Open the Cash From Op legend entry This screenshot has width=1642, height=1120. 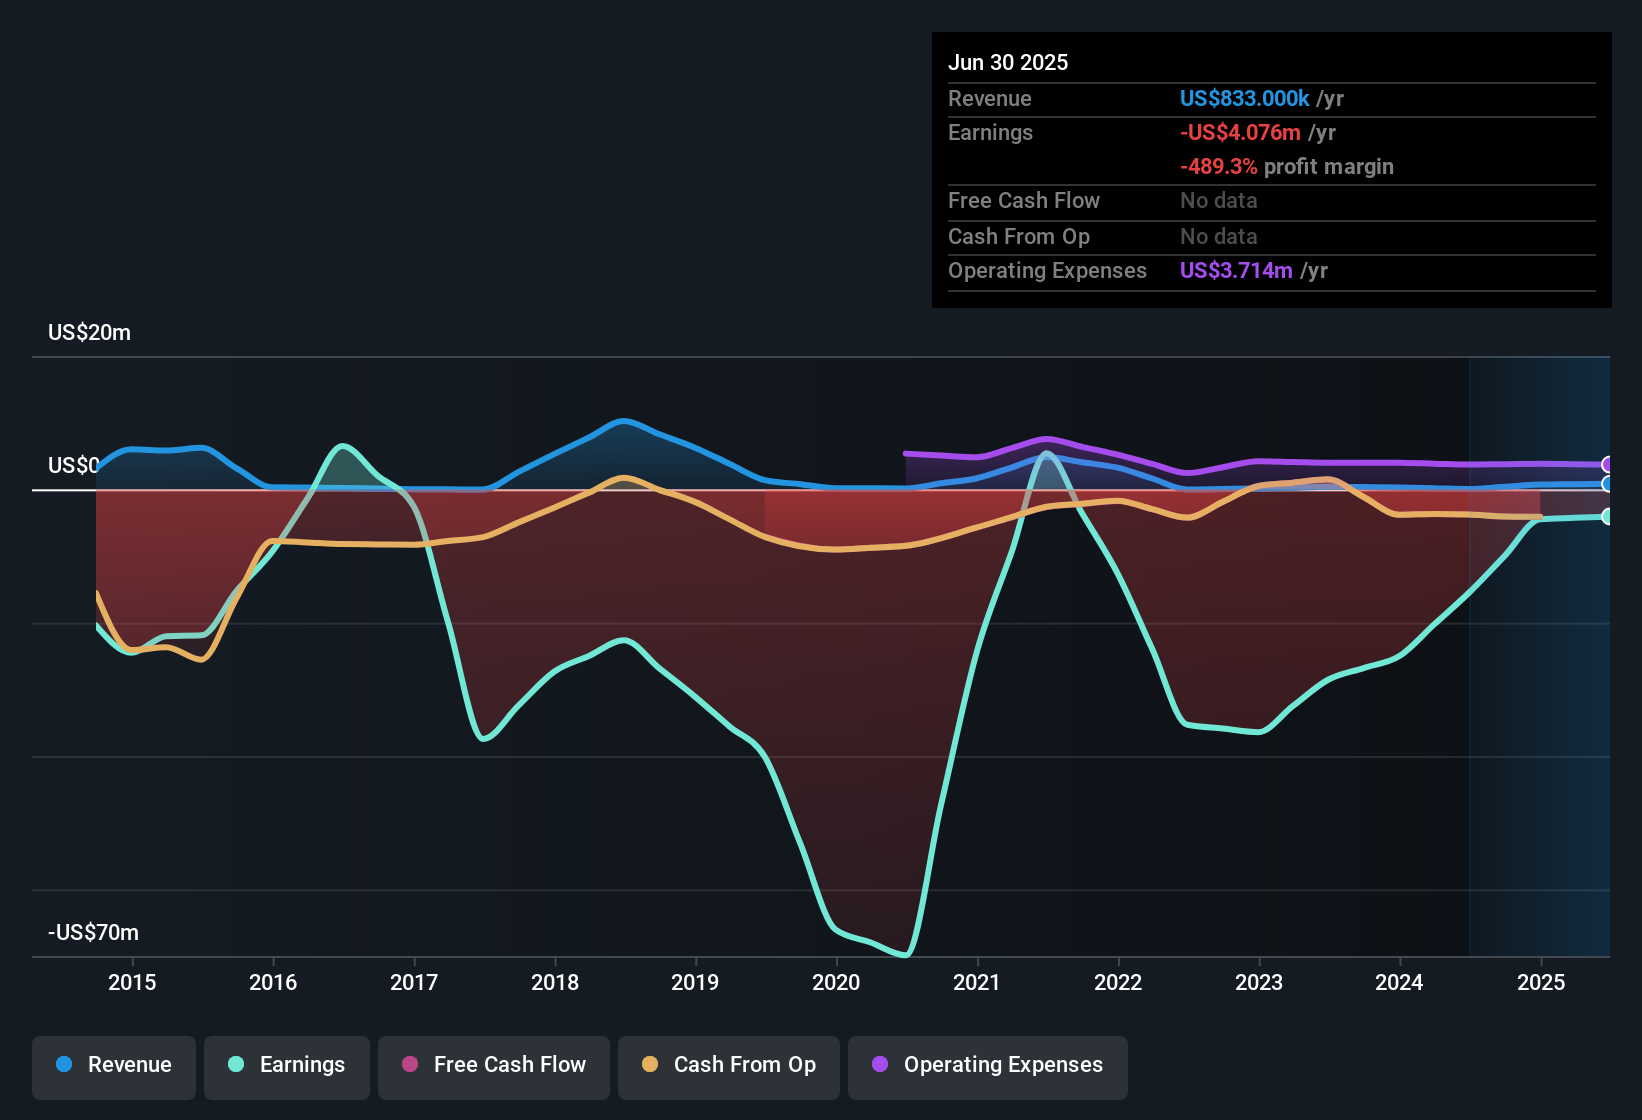pos(728,1065)
